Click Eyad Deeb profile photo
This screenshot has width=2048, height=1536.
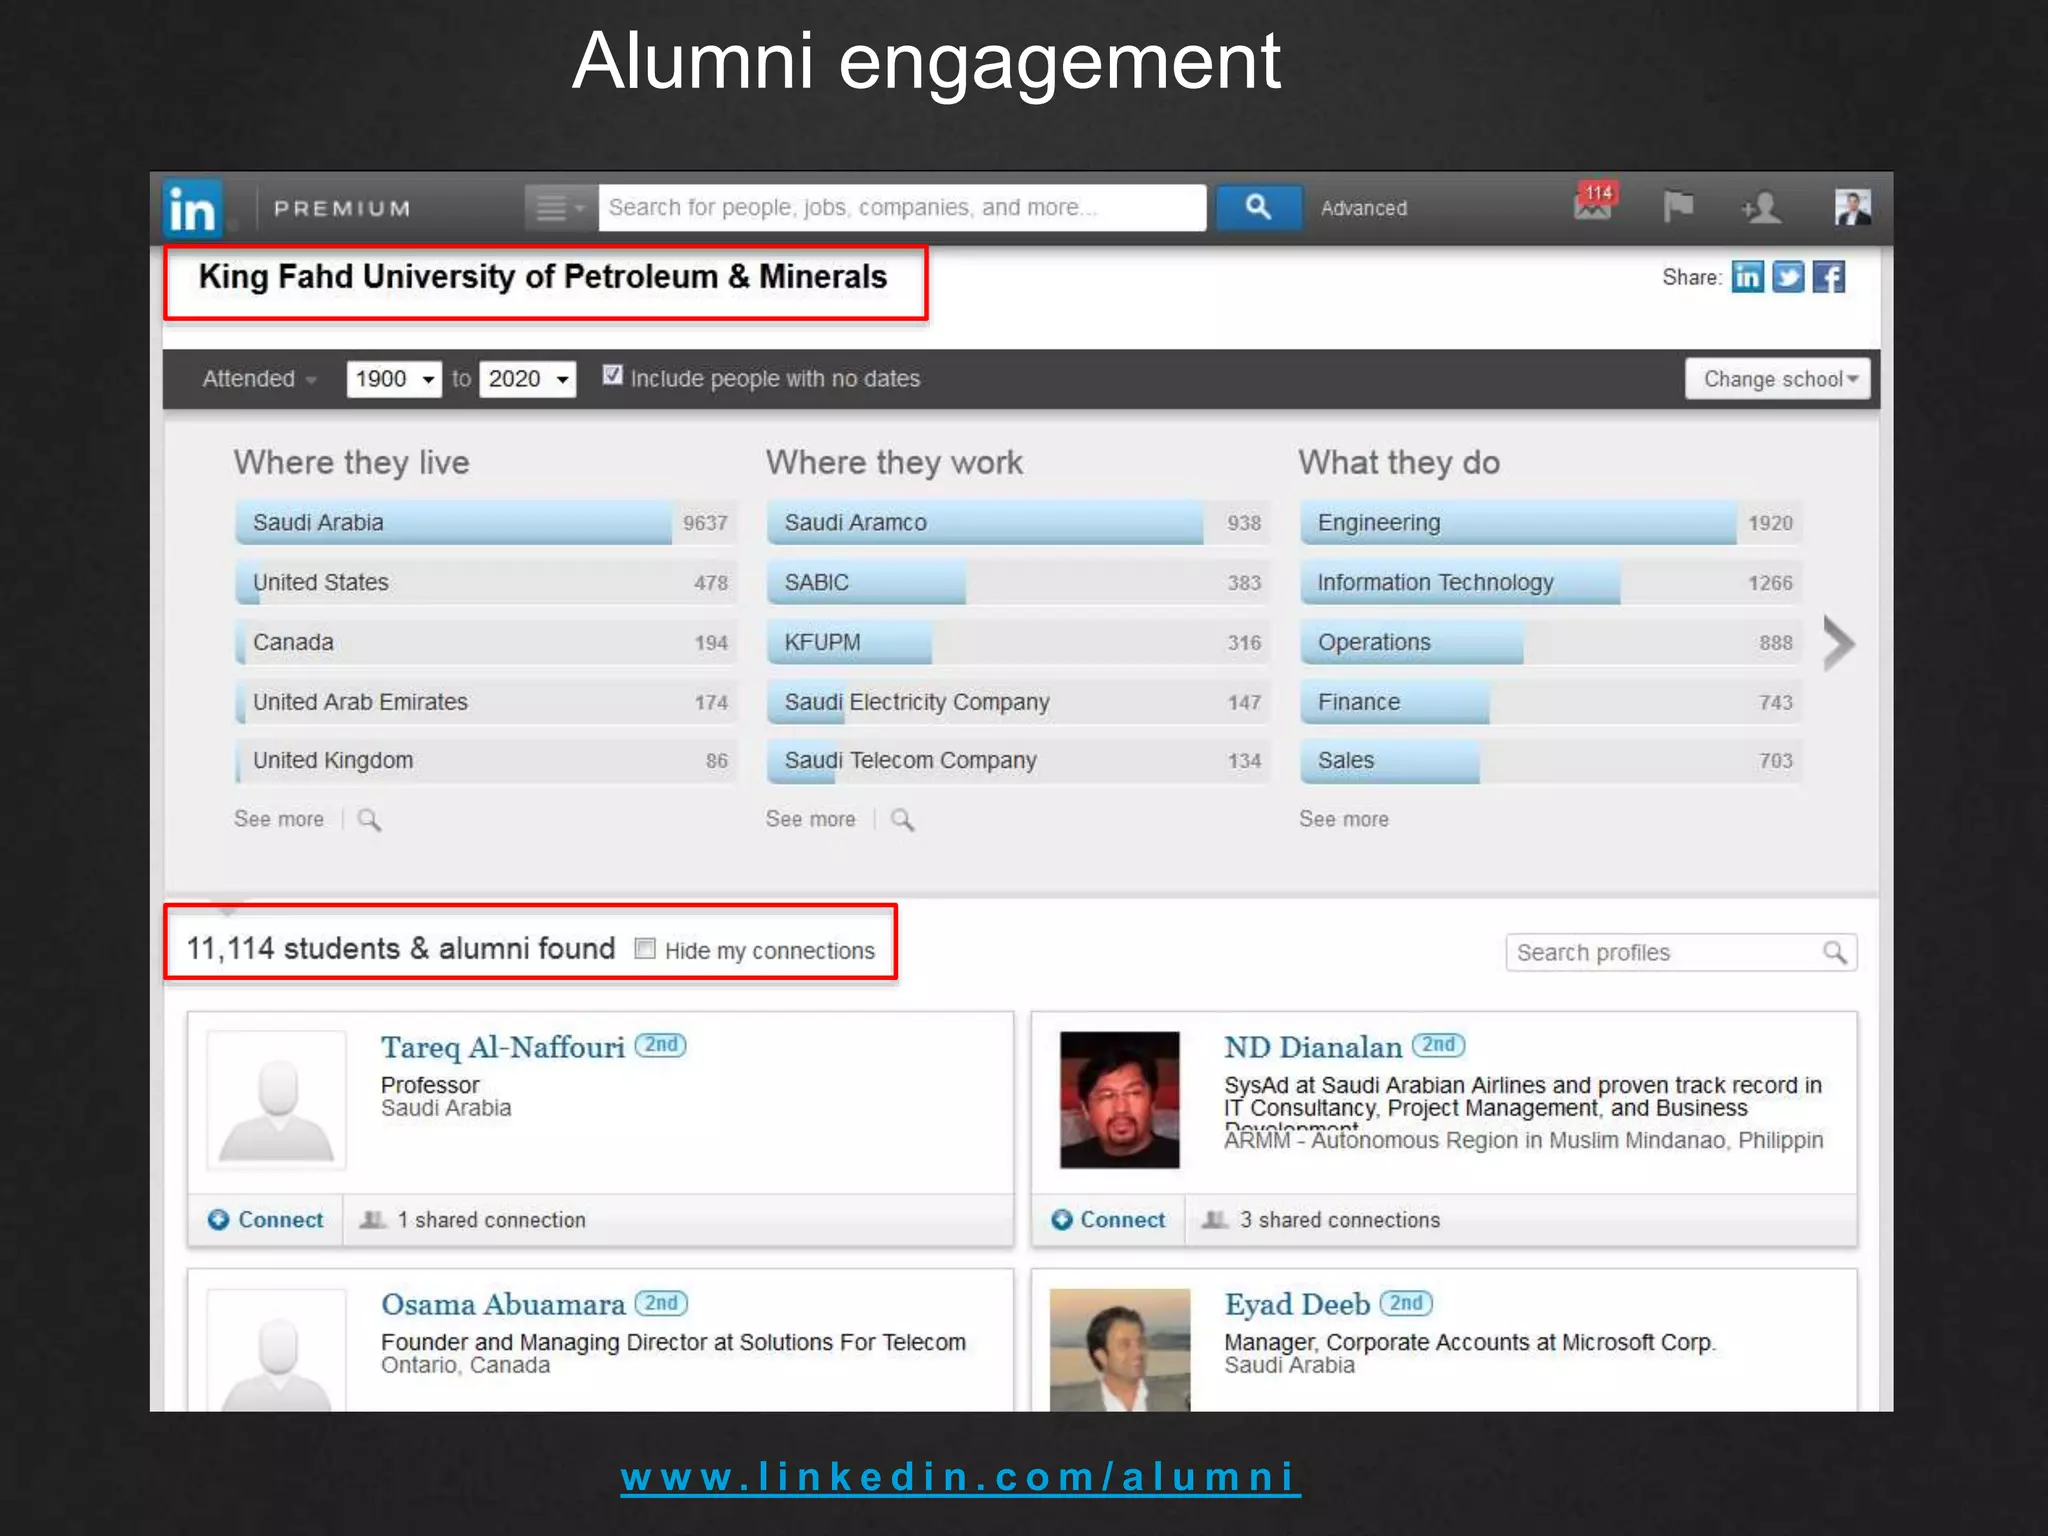click(1120, 1350)
